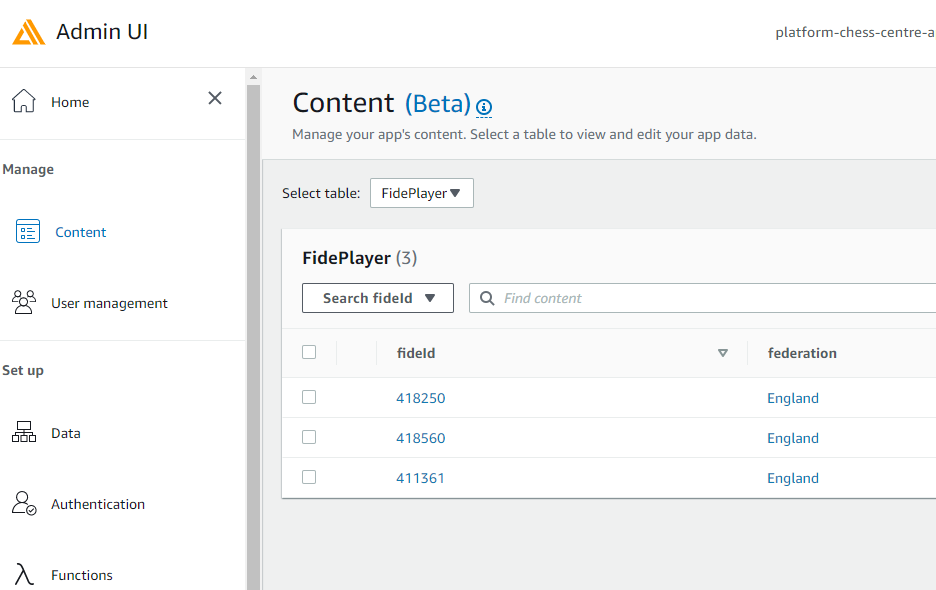Click the Amplify Admin UI logo
The image size is (936, 590).
pyautogui.click(x=28, y=31)
